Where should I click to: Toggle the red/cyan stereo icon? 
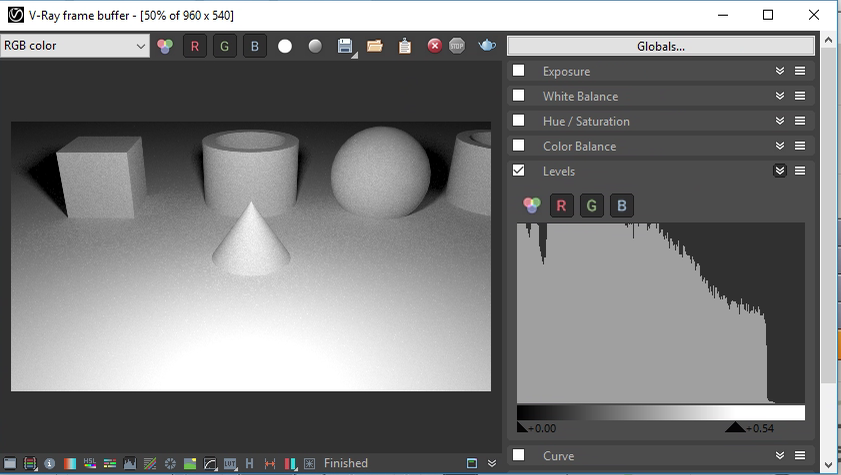tap(290, 463)
